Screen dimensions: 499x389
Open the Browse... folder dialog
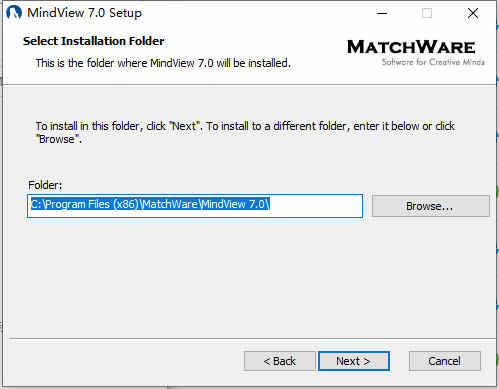point(431,206)
